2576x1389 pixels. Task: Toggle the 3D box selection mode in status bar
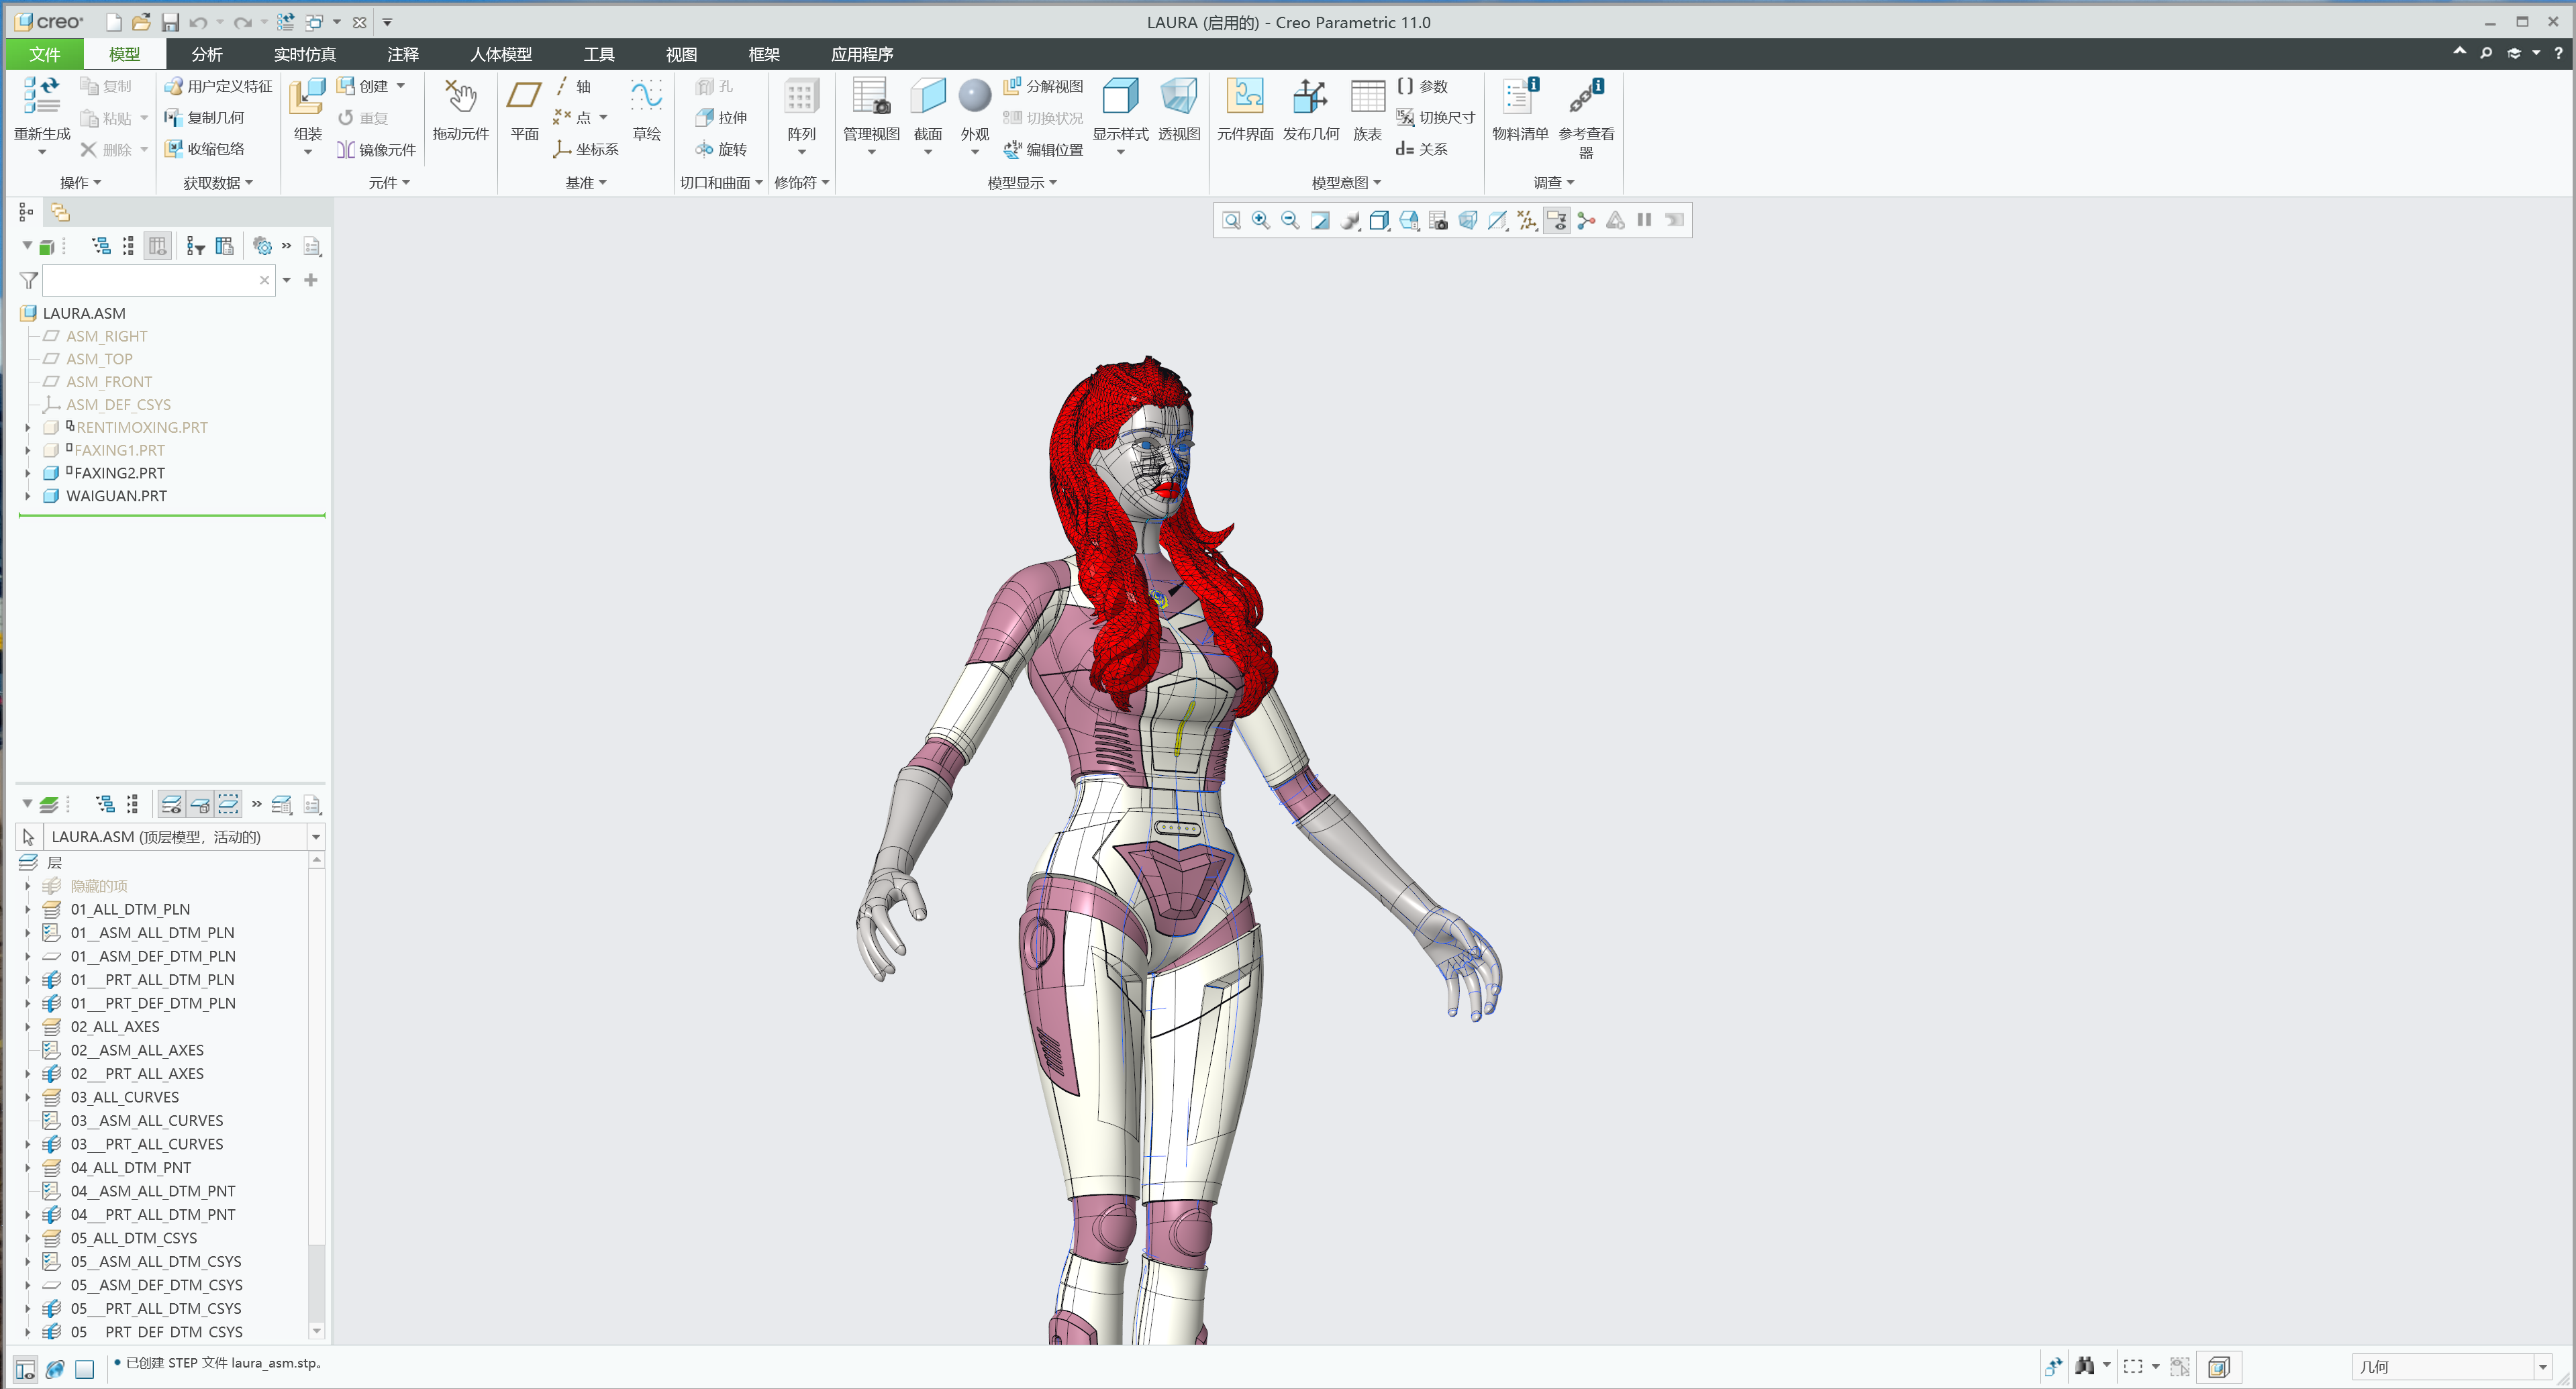[2220, 1366]
